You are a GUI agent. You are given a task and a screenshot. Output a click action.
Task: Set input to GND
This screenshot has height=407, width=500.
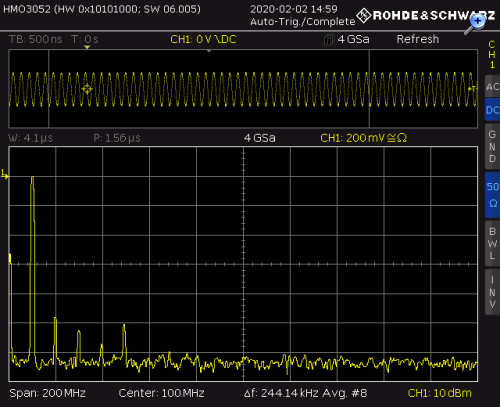point(492,146)
